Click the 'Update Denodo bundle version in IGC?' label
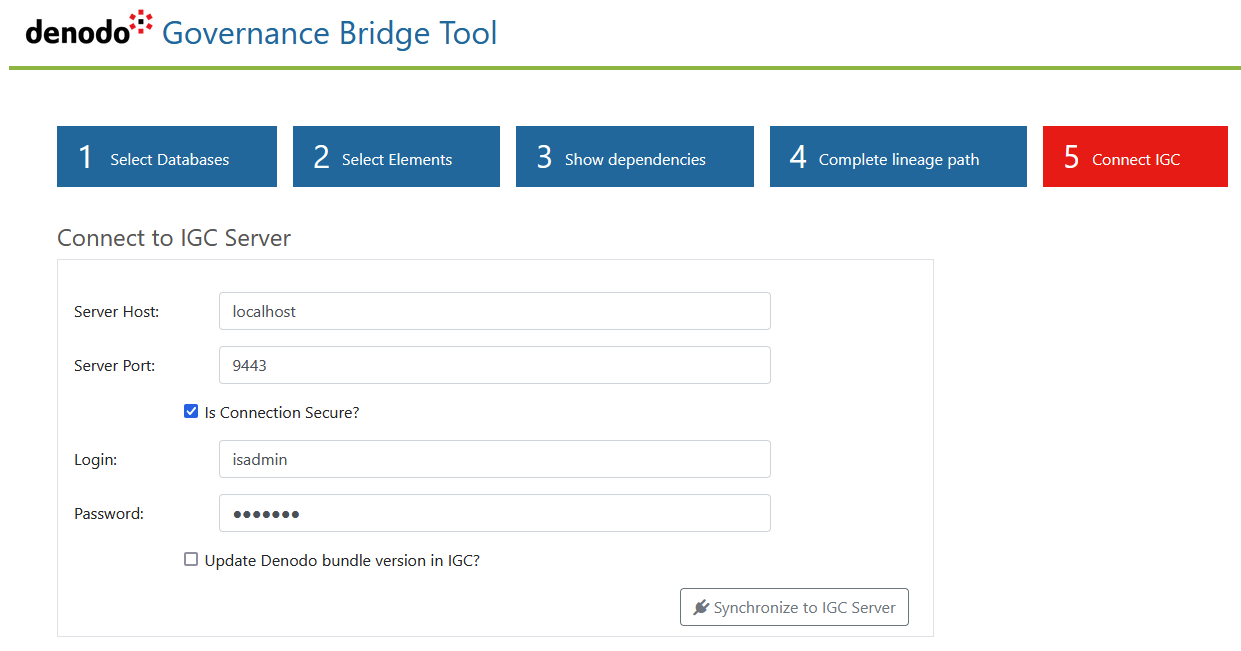This screenshot has height=651, width=1241. pyautogui.click(x=342, y=560)
